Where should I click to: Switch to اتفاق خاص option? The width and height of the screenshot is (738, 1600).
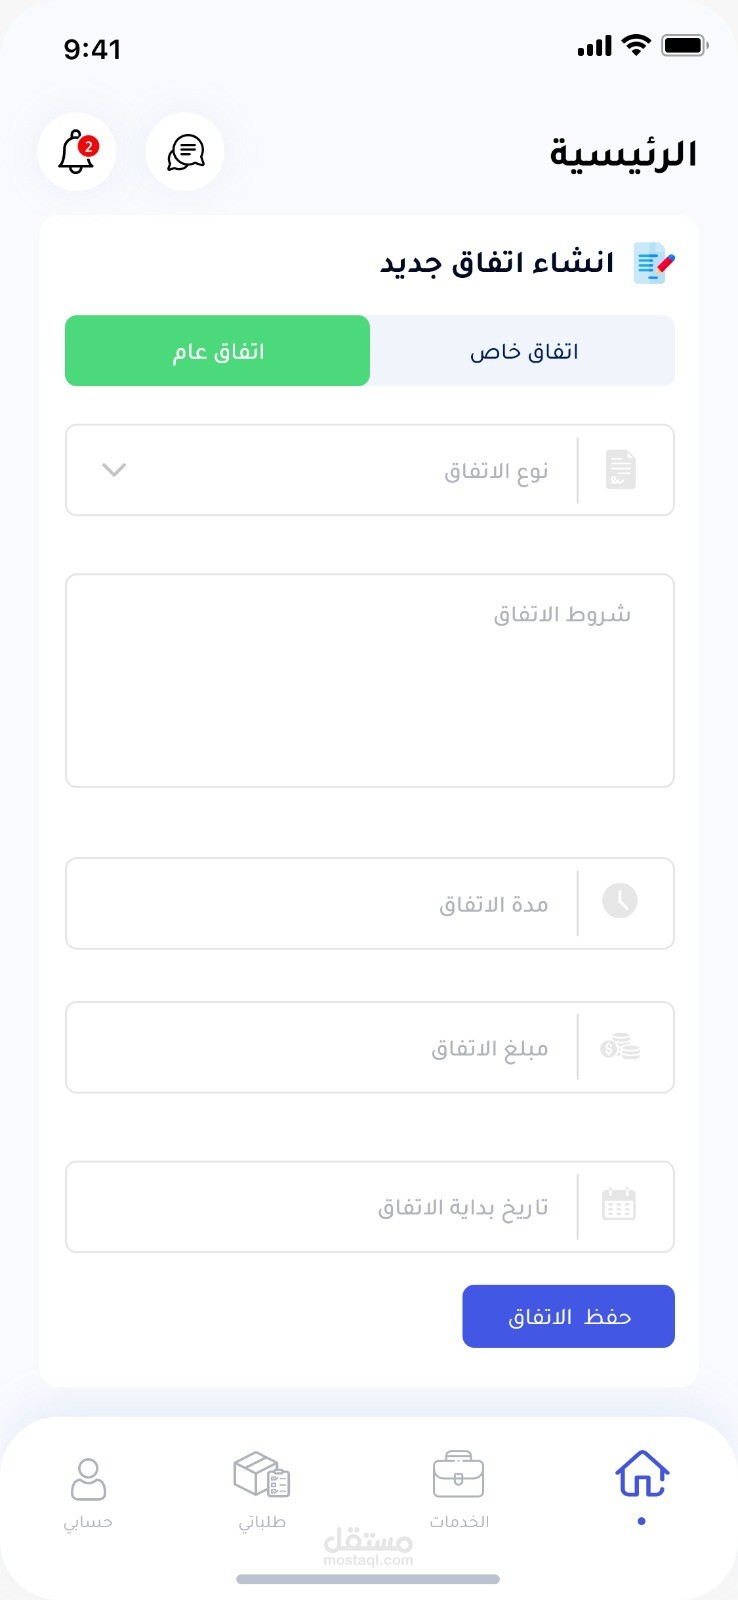[523, 351]
